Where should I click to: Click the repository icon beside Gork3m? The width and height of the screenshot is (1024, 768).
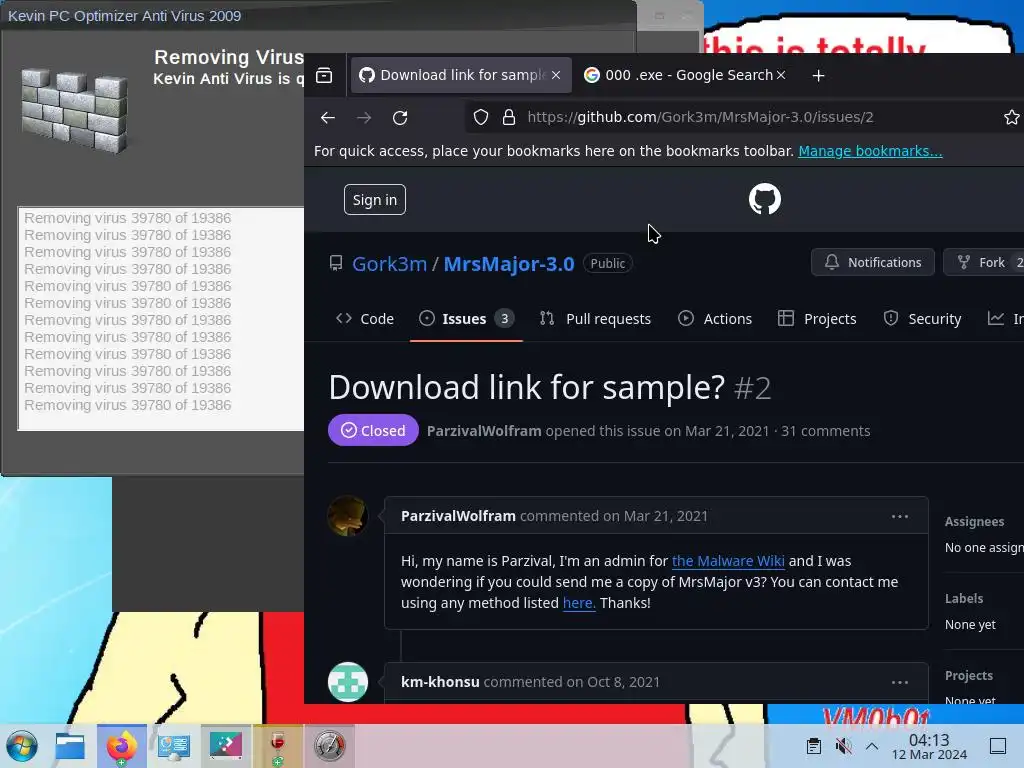[x=336, y=263]
